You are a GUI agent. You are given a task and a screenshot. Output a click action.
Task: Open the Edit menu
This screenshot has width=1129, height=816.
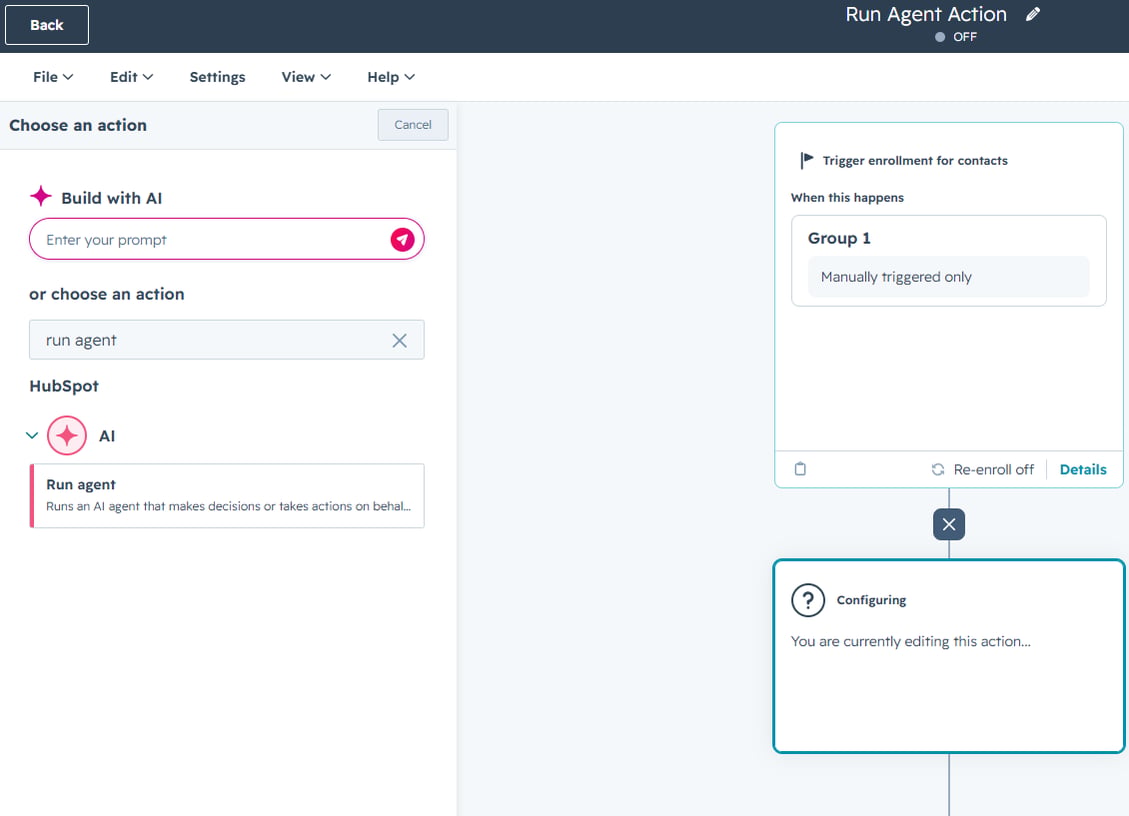[x=131, y=77]
